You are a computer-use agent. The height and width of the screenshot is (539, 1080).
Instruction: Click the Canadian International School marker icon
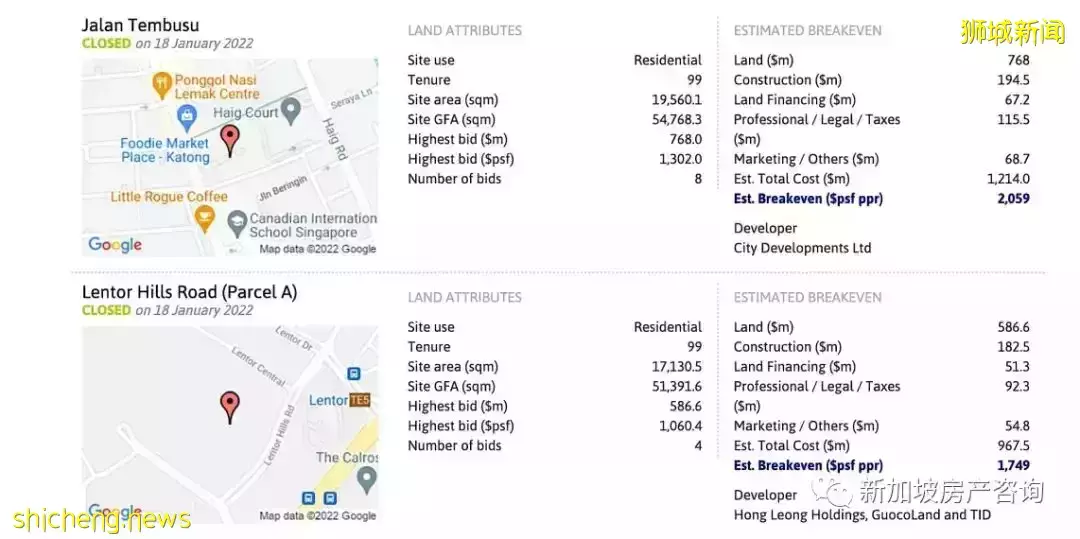tap(237, 221)
